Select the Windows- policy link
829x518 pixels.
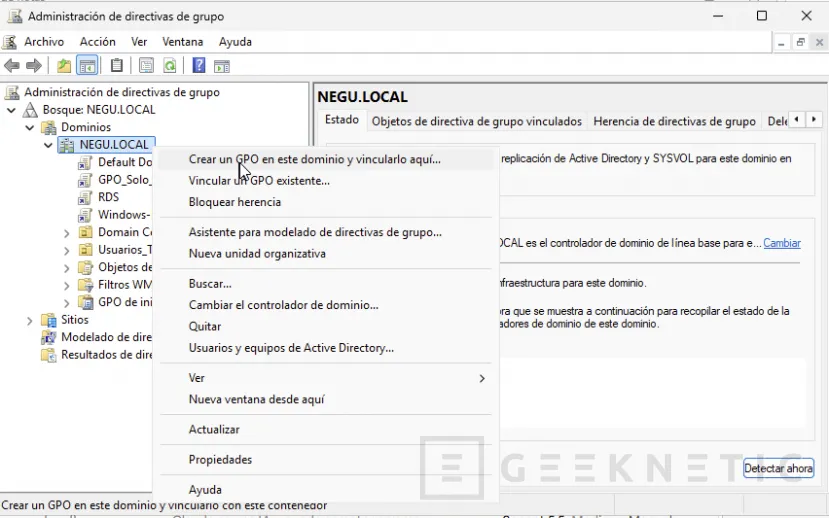pyautogui.click(x=124, y=215)
